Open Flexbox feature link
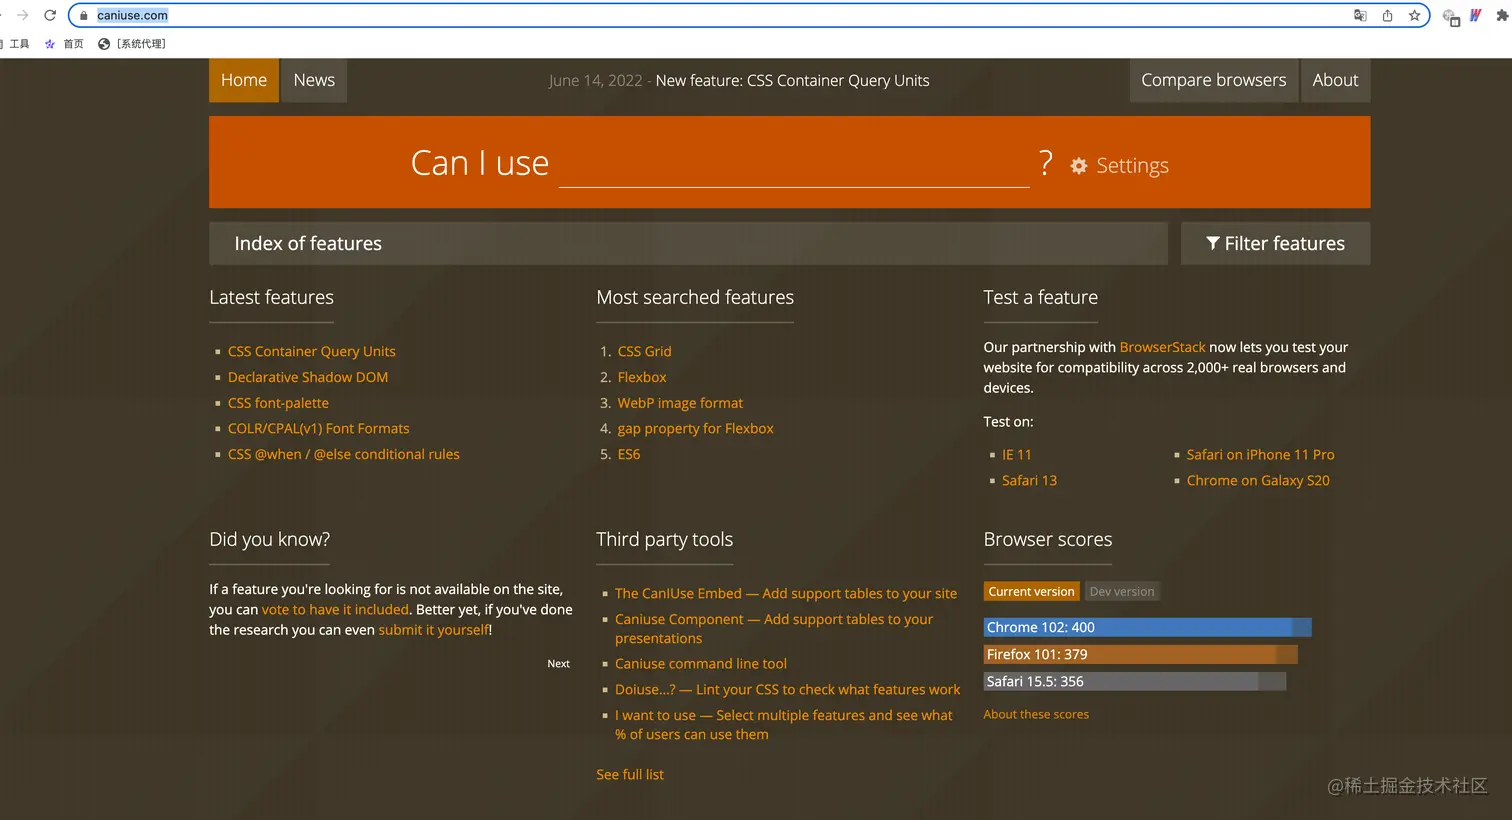The height and width of the screenshot is (820, 1512). coord(642,377)
